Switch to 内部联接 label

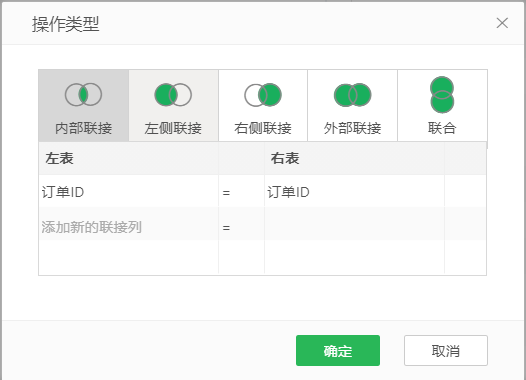click(83, 128)
